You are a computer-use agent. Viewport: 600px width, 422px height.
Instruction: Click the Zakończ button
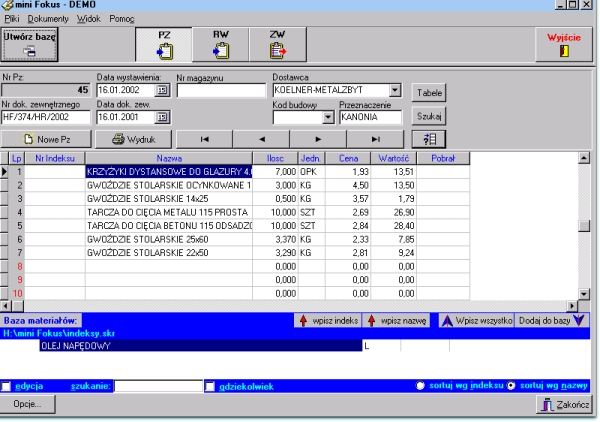564,405
